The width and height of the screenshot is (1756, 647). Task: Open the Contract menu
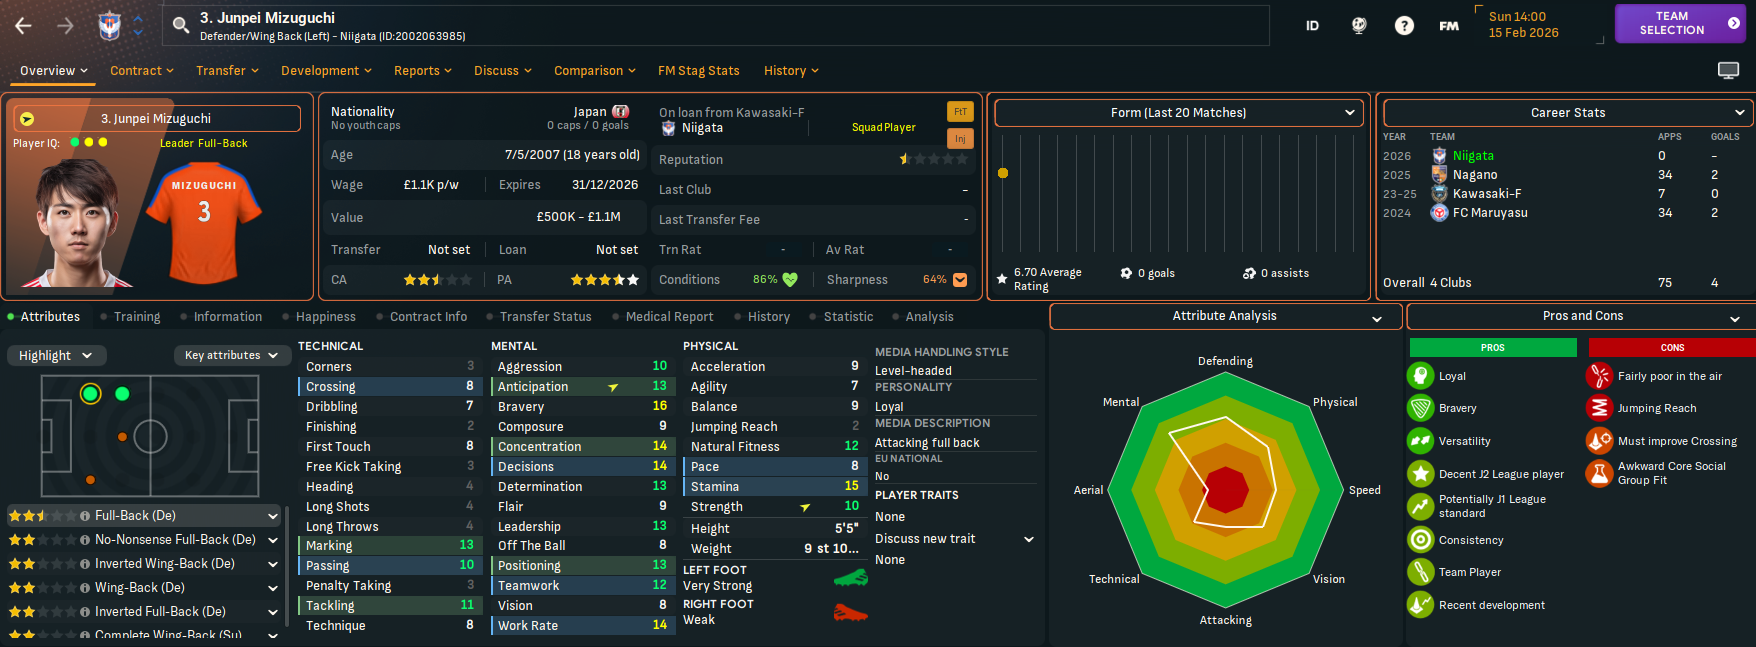(x=141, y=71)
